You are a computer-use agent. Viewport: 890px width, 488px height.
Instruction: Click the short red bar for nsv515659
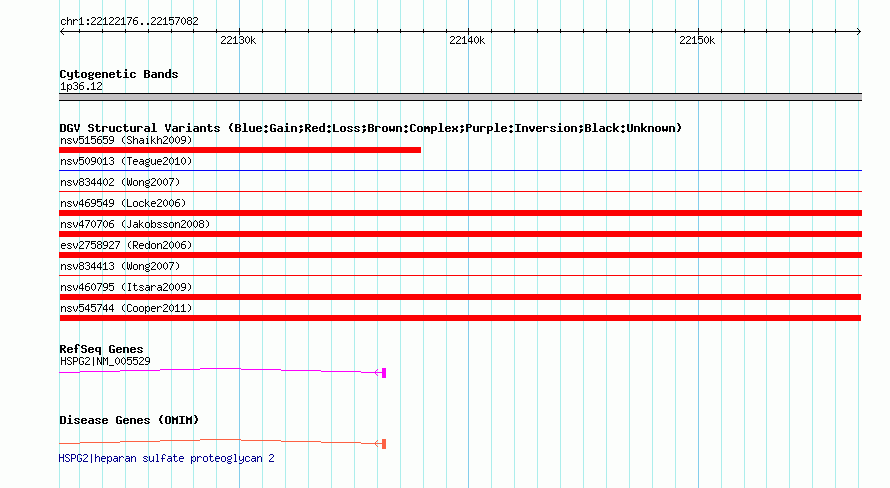coord(240,150)
